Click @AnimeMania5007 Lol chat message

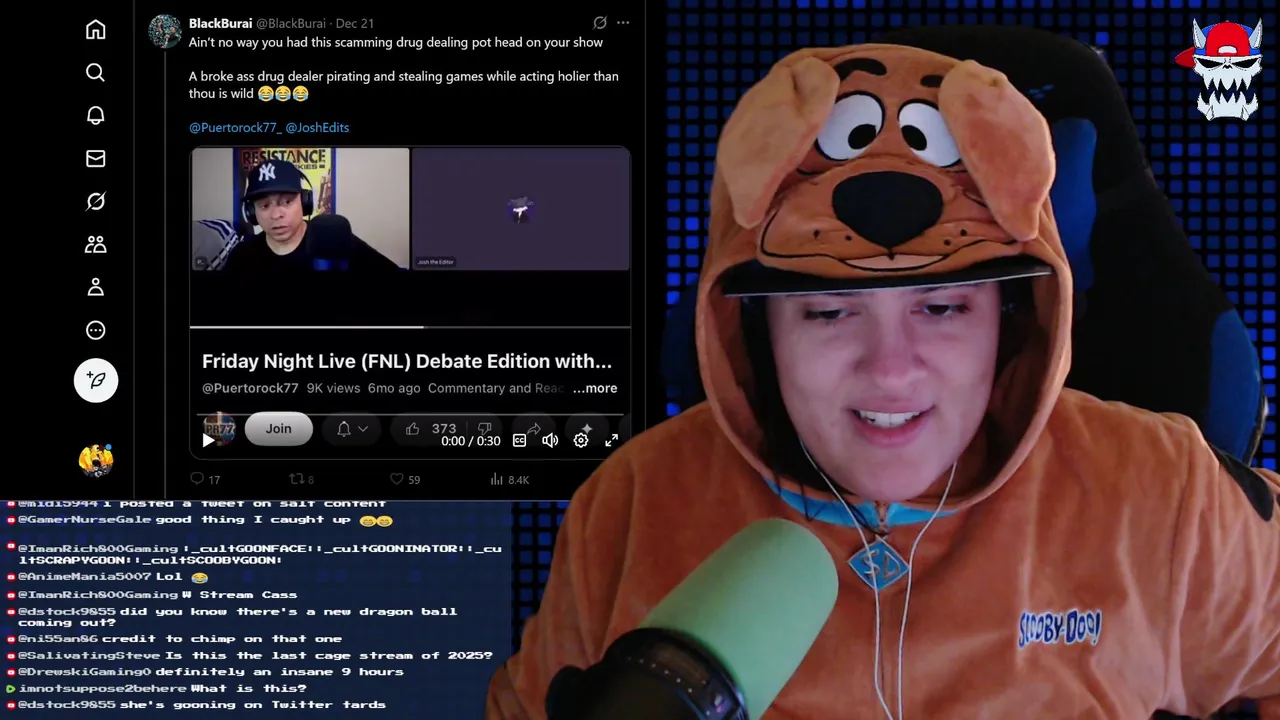pyautogui.click(x=108, y=577)
